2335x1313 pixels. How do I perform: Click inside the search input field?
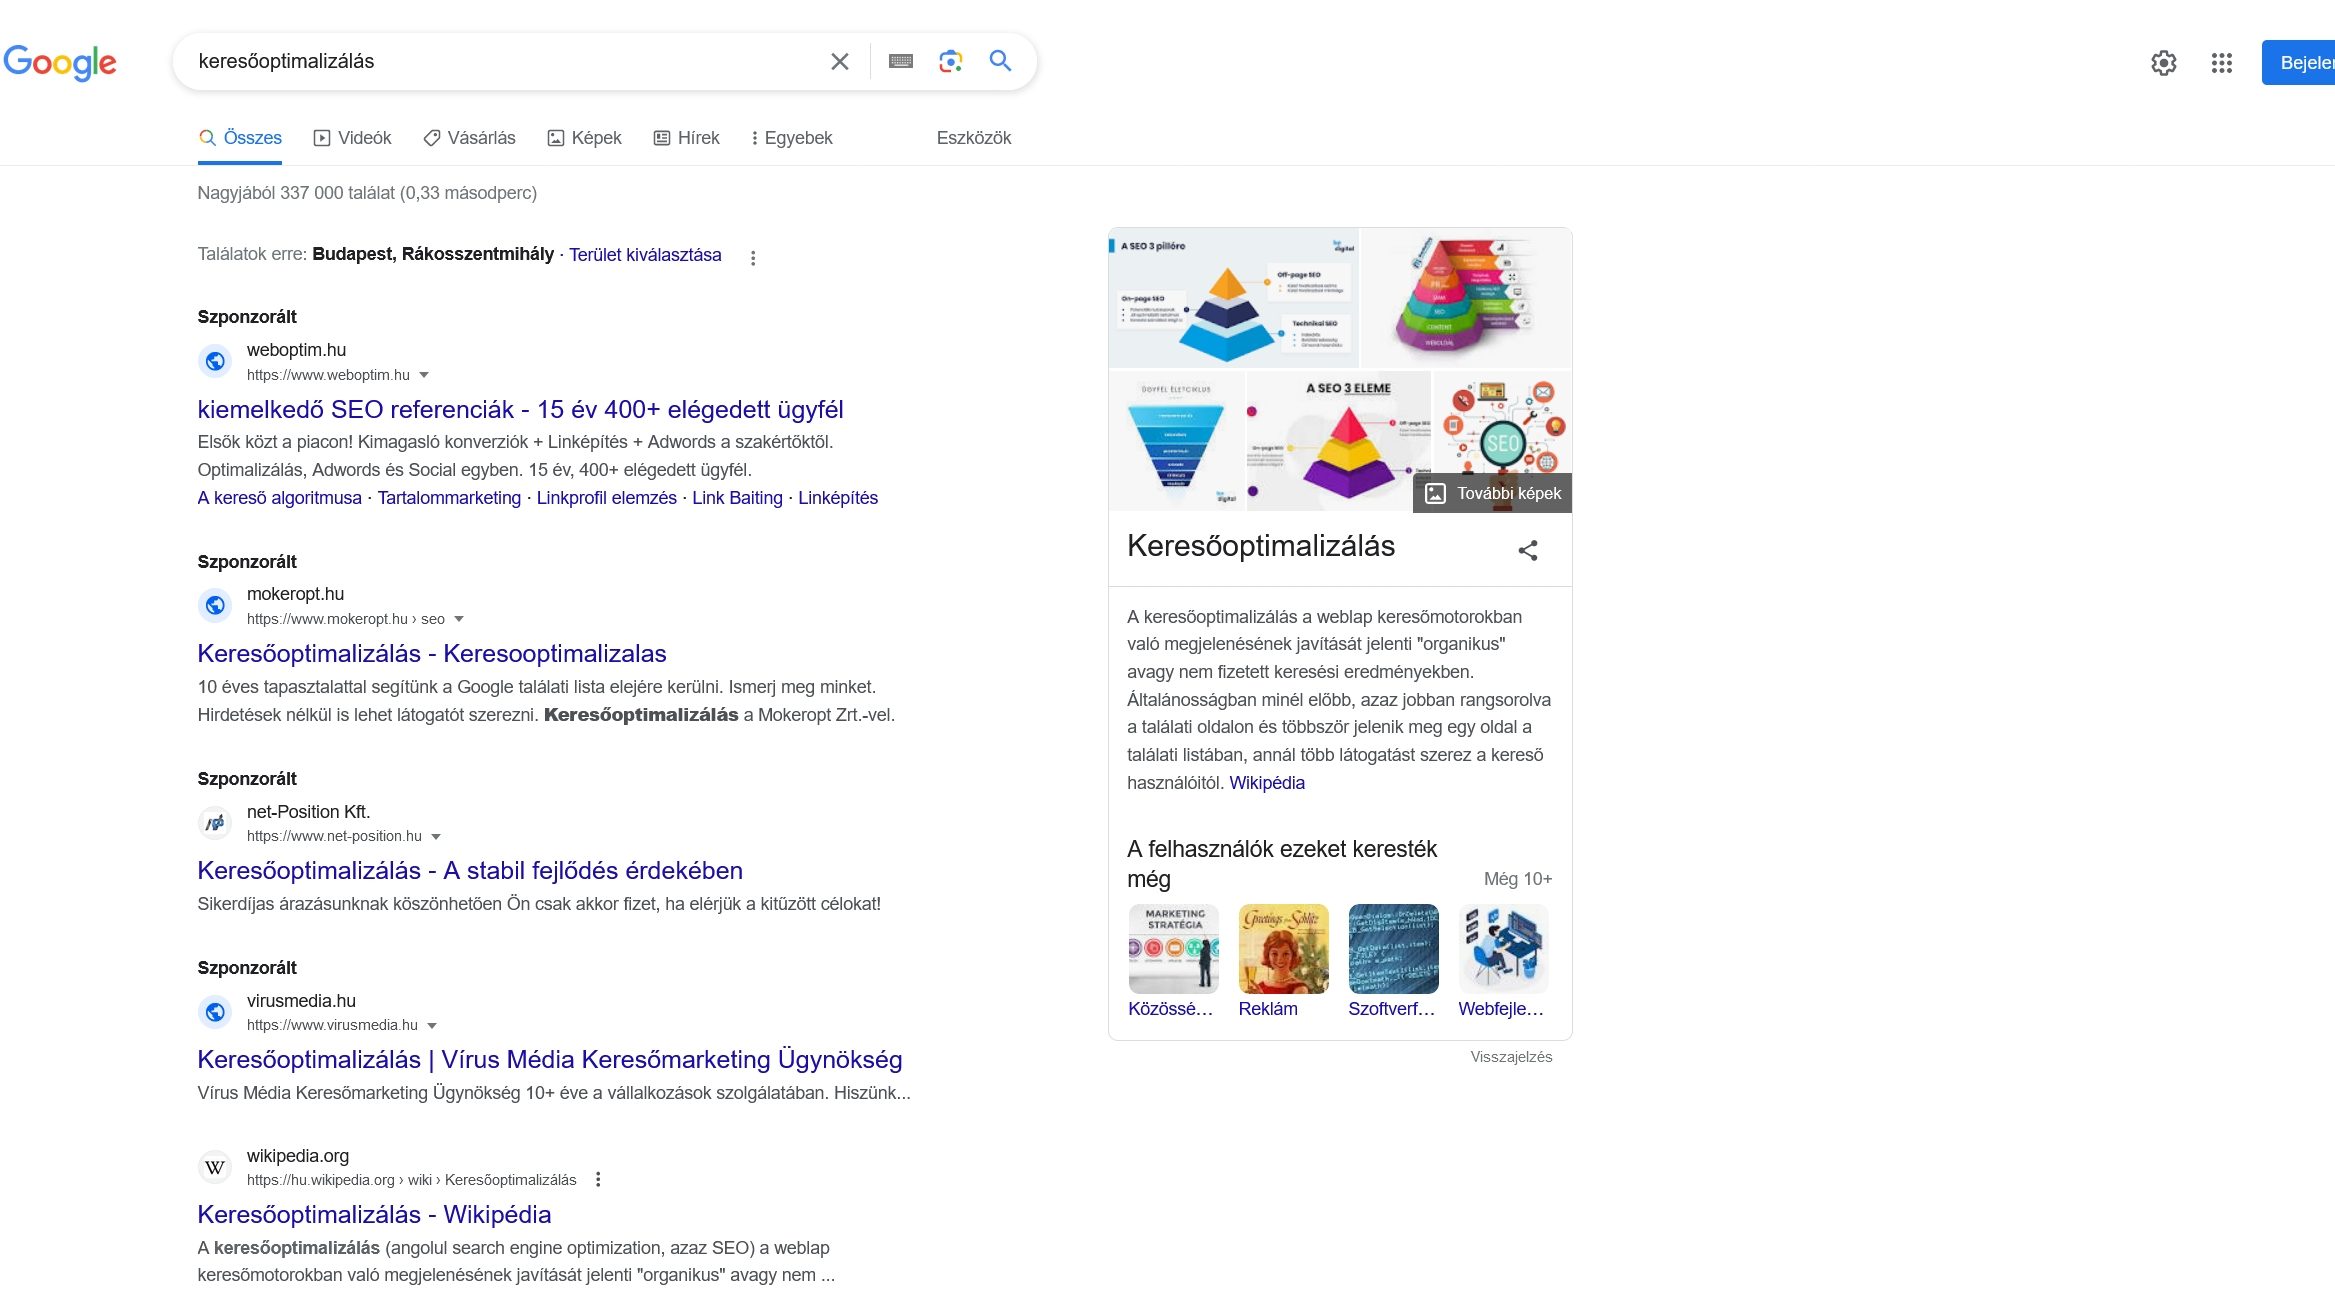tap(505, 62)
